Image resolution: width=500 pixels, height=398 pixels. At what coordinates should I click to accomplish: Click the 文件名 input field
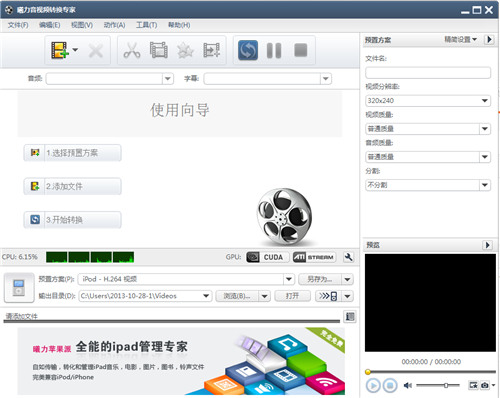(428, 72)
